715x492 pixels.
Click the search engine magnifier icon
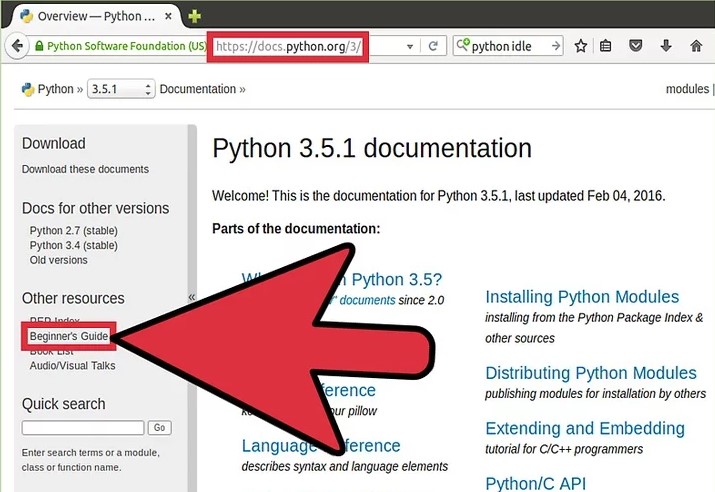(462, 45)
